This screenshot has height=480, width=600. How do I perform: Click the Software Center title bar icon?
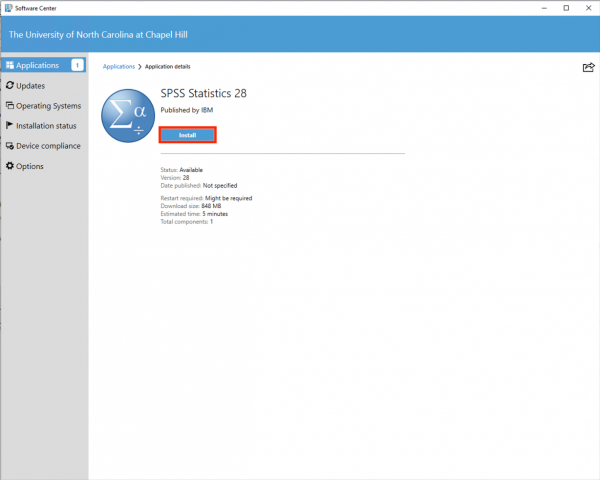point(8,8)
